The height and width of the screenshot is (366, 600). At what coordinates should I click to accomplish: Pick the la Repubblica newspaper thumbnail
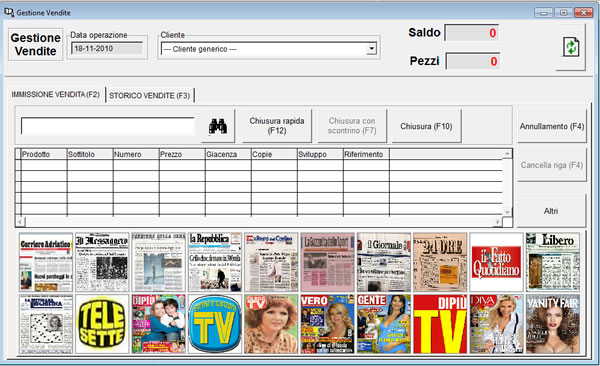[x=215, y=262]
